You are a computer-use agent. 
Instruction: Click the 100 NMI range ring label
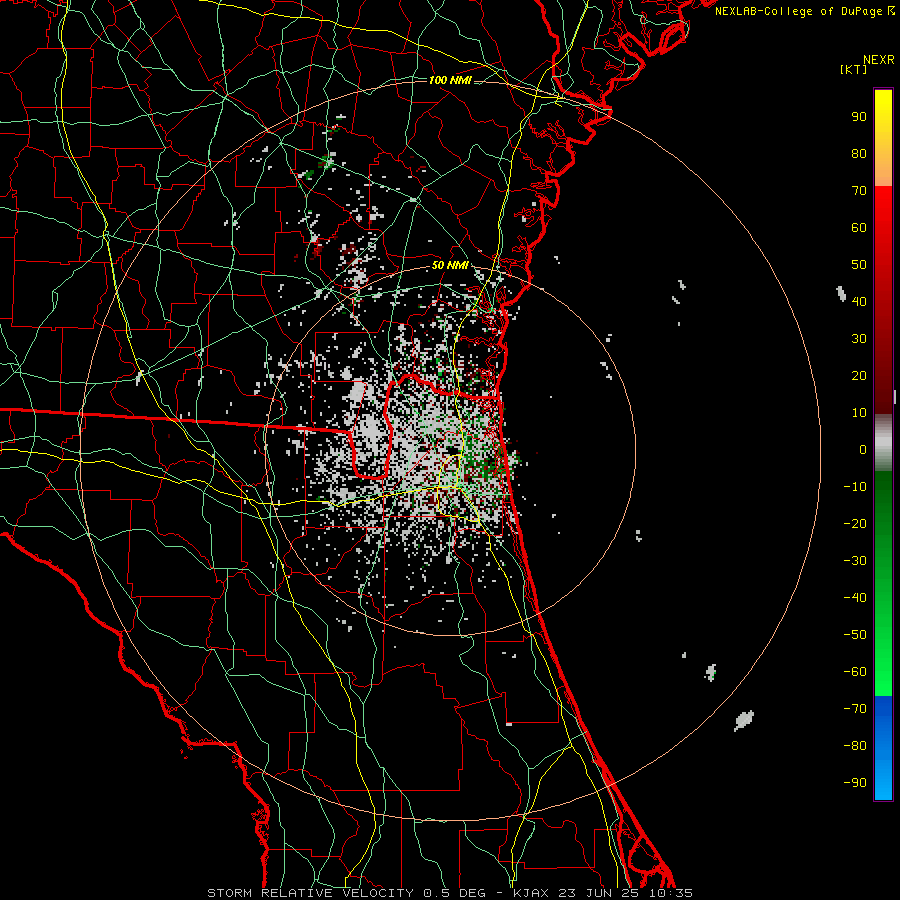[x=450, y=80]
